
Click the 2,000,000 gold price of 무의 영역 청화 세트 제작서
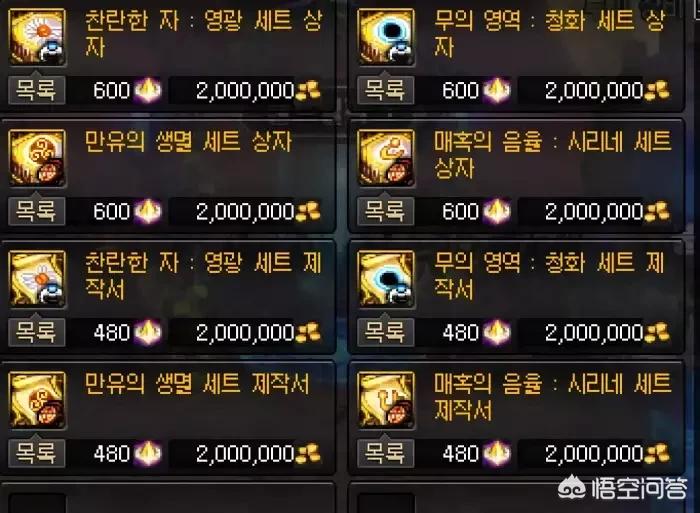(607, 333)
